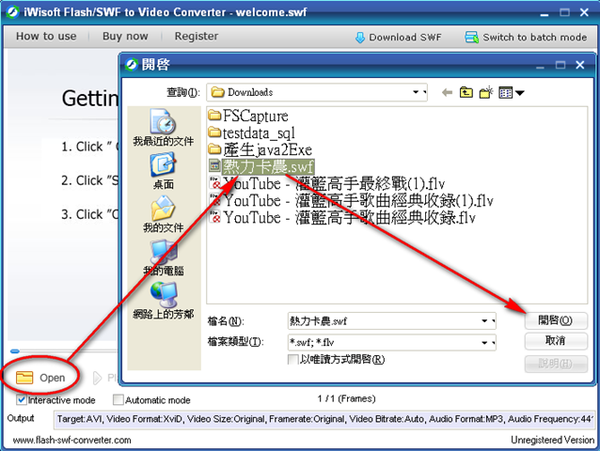Select the FSCapture folder
The image size is (600, 451).
248,116
